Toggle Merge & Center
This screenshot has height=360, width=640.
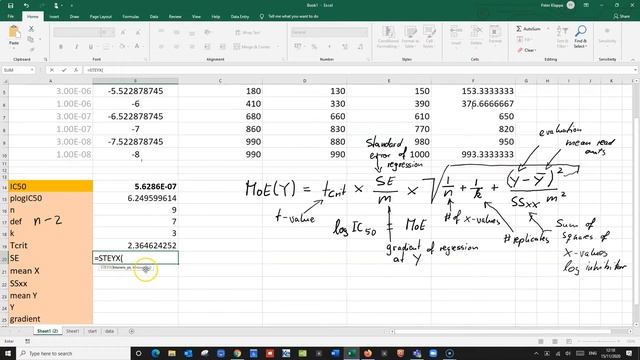coord(252,47)
